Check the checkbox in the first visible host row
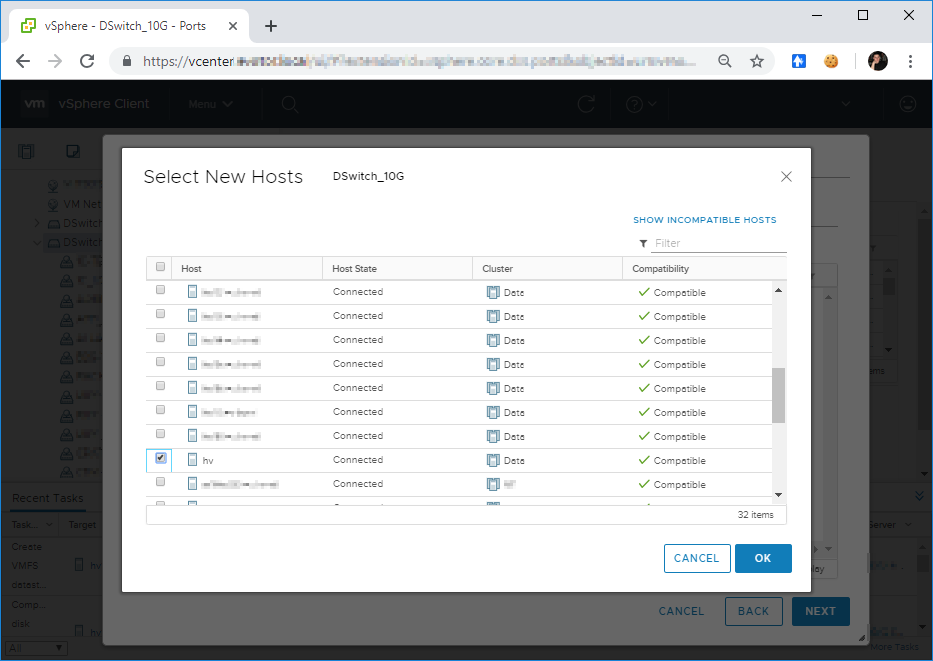 click(x=160, y=290)
